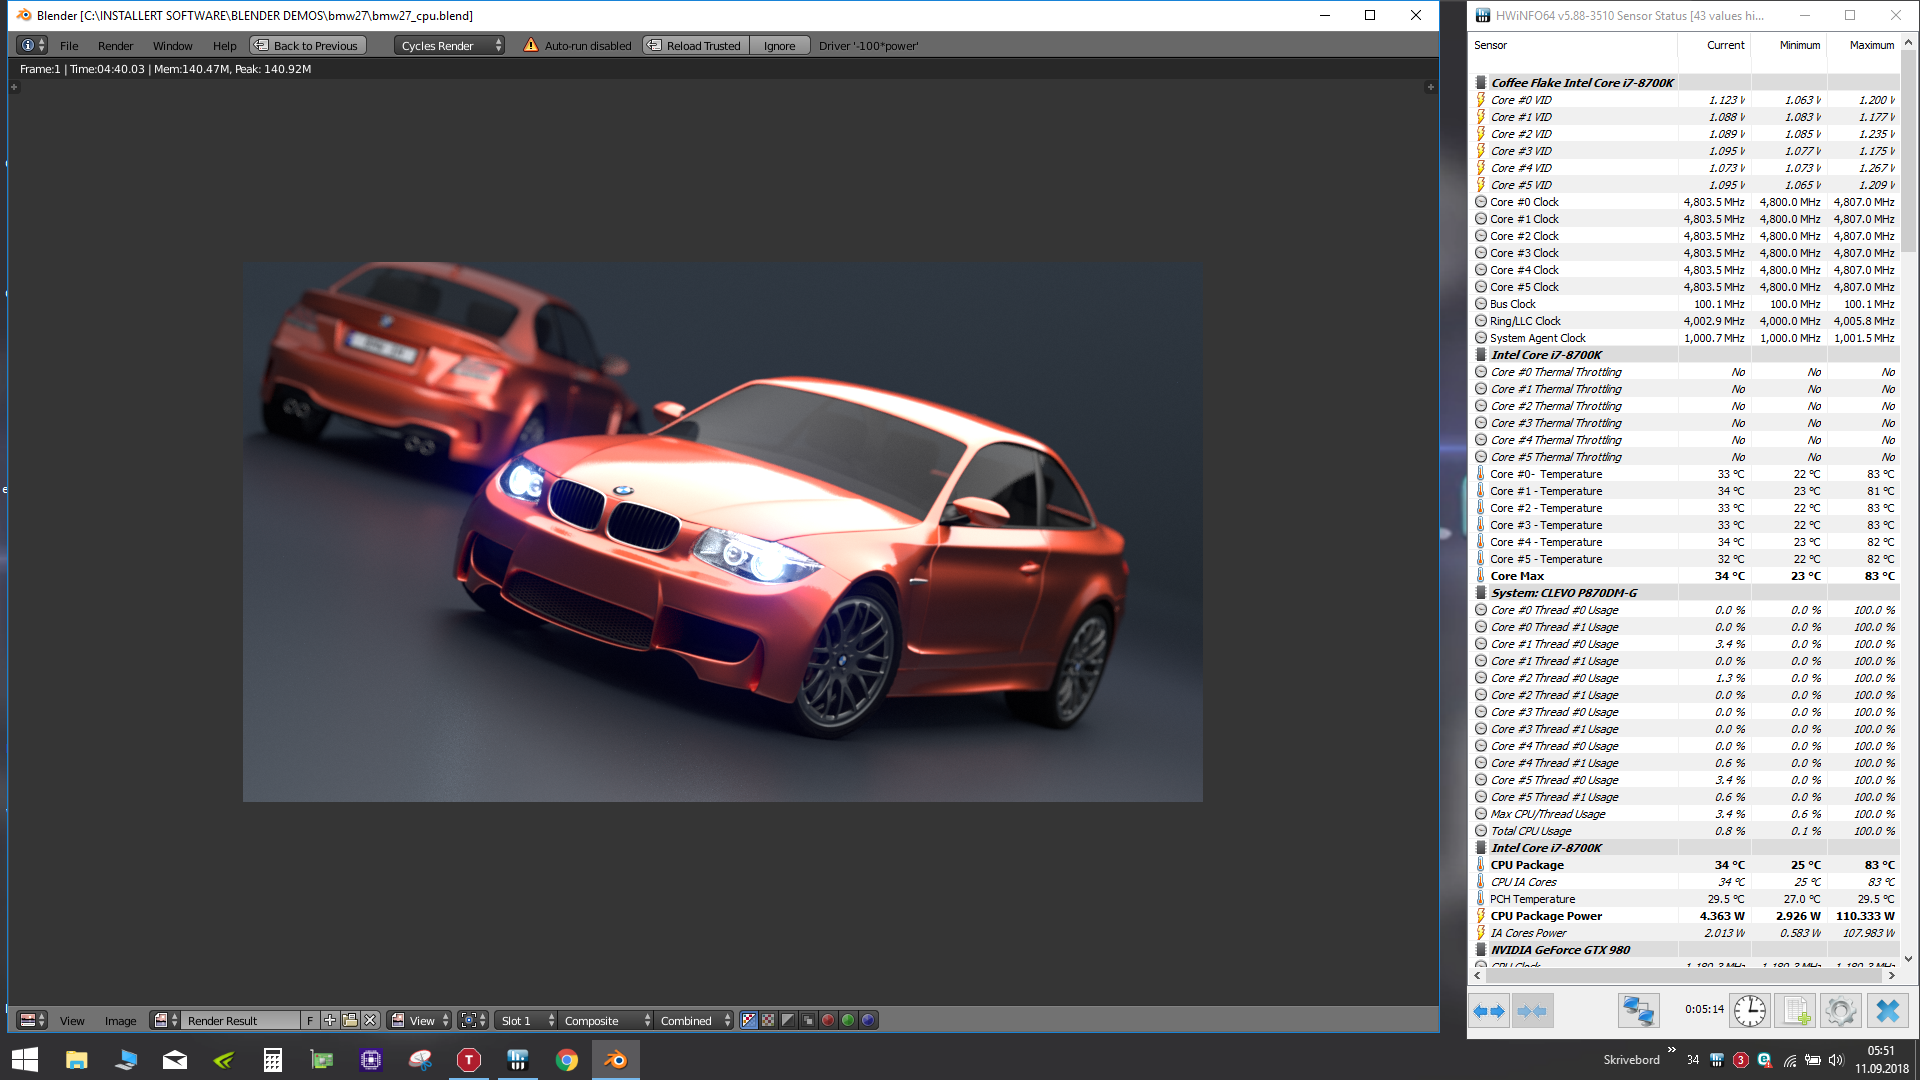Click the Current column header in HWiNFO
The image size is (1920, 1080).
(1713, 45)
